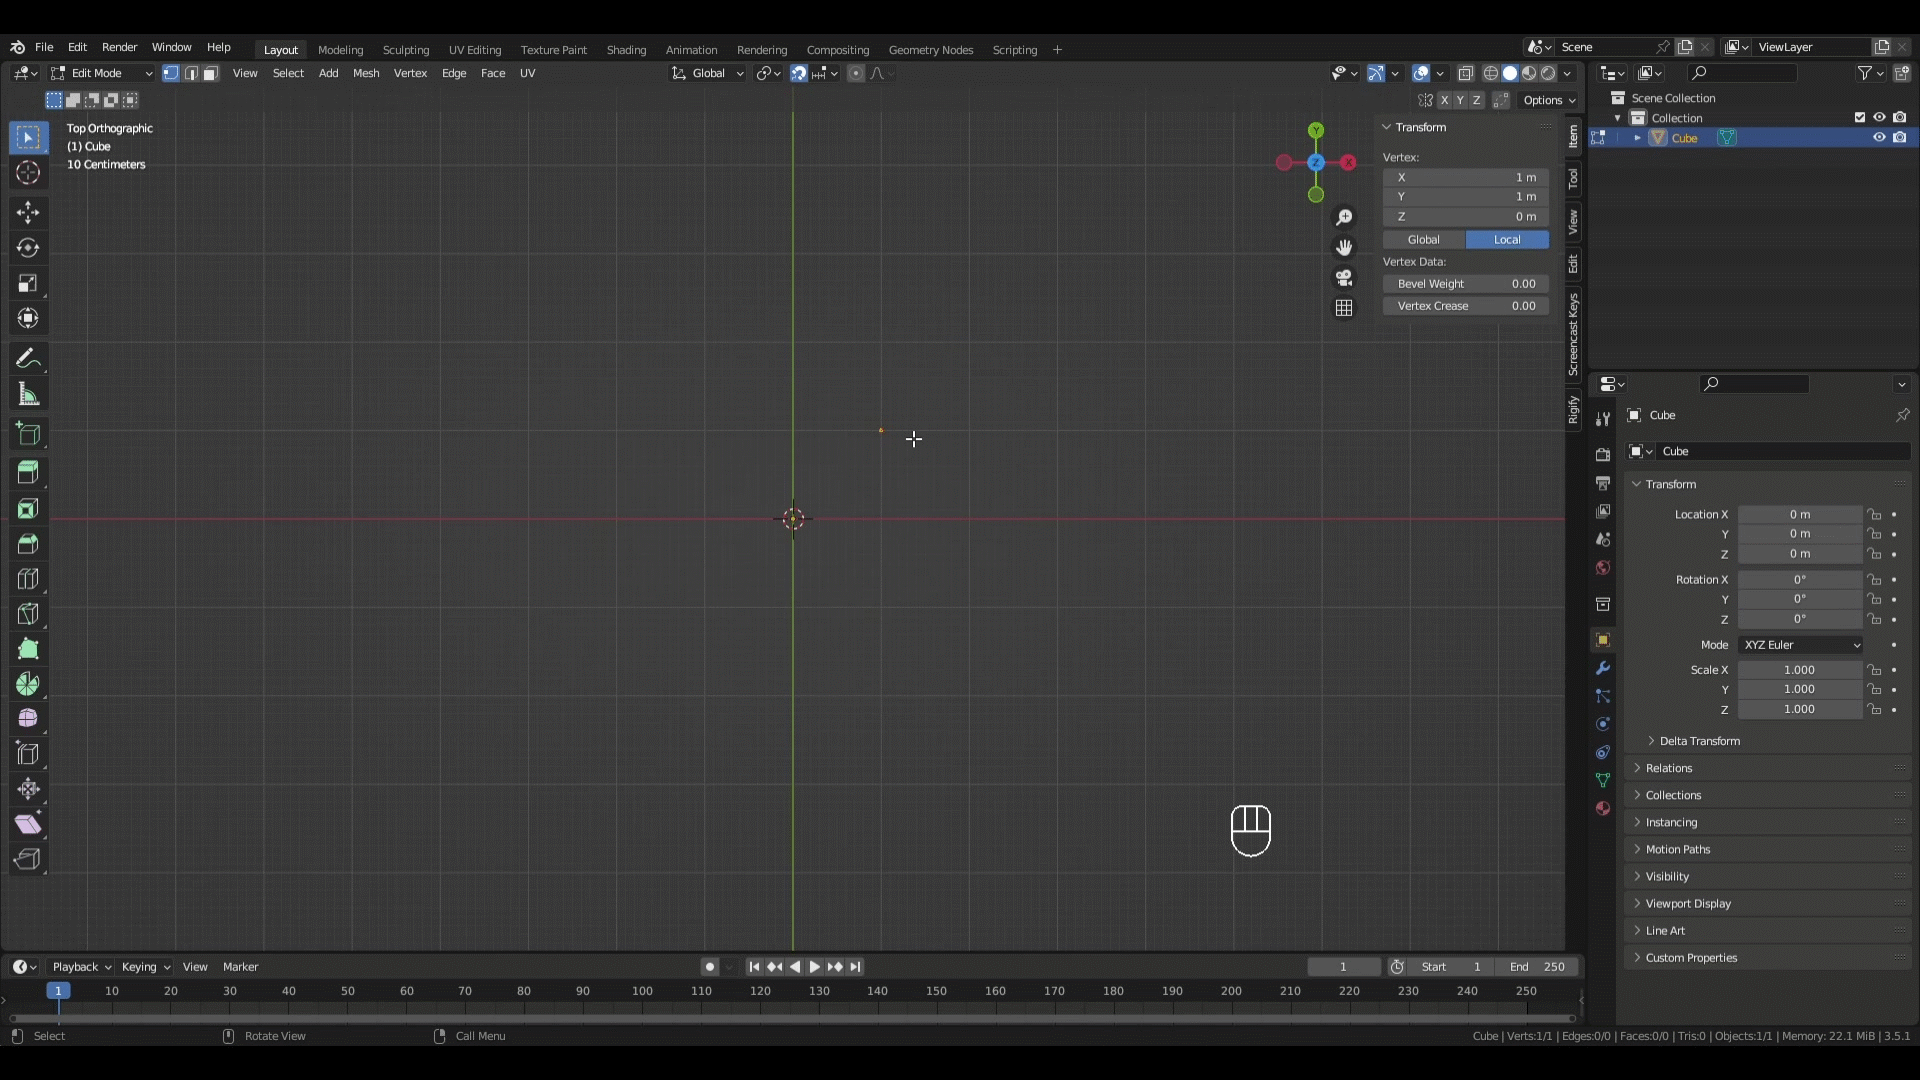
Task: Open the Tool sidebar tab
Action: tap(1573, 179)
